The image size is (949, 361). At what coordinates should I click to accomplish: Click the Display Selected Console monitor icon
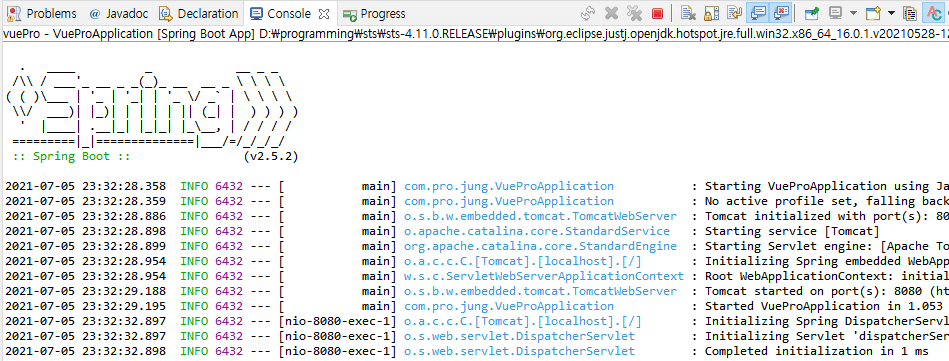[836, 13]
